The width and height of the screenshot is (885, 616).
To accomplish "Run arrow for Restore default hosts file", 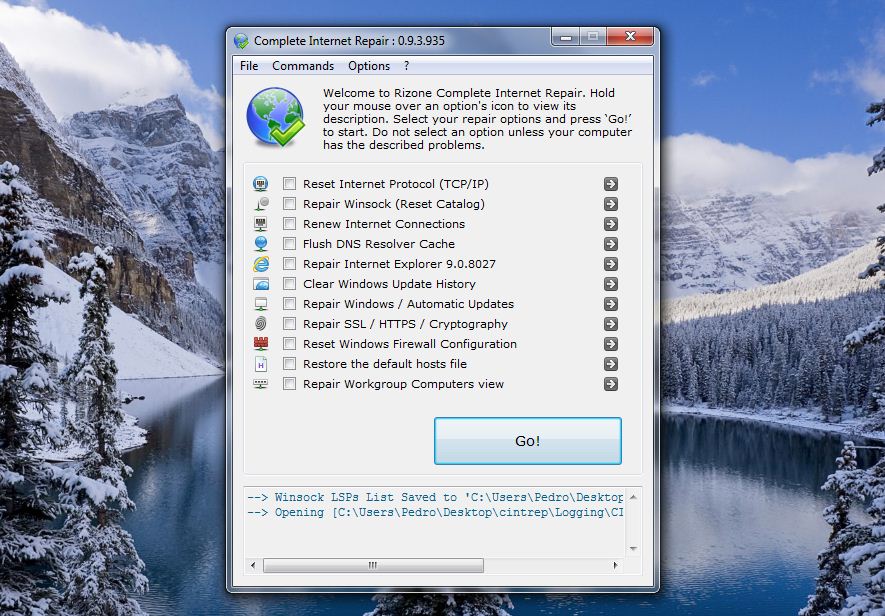I will (611, 364).
